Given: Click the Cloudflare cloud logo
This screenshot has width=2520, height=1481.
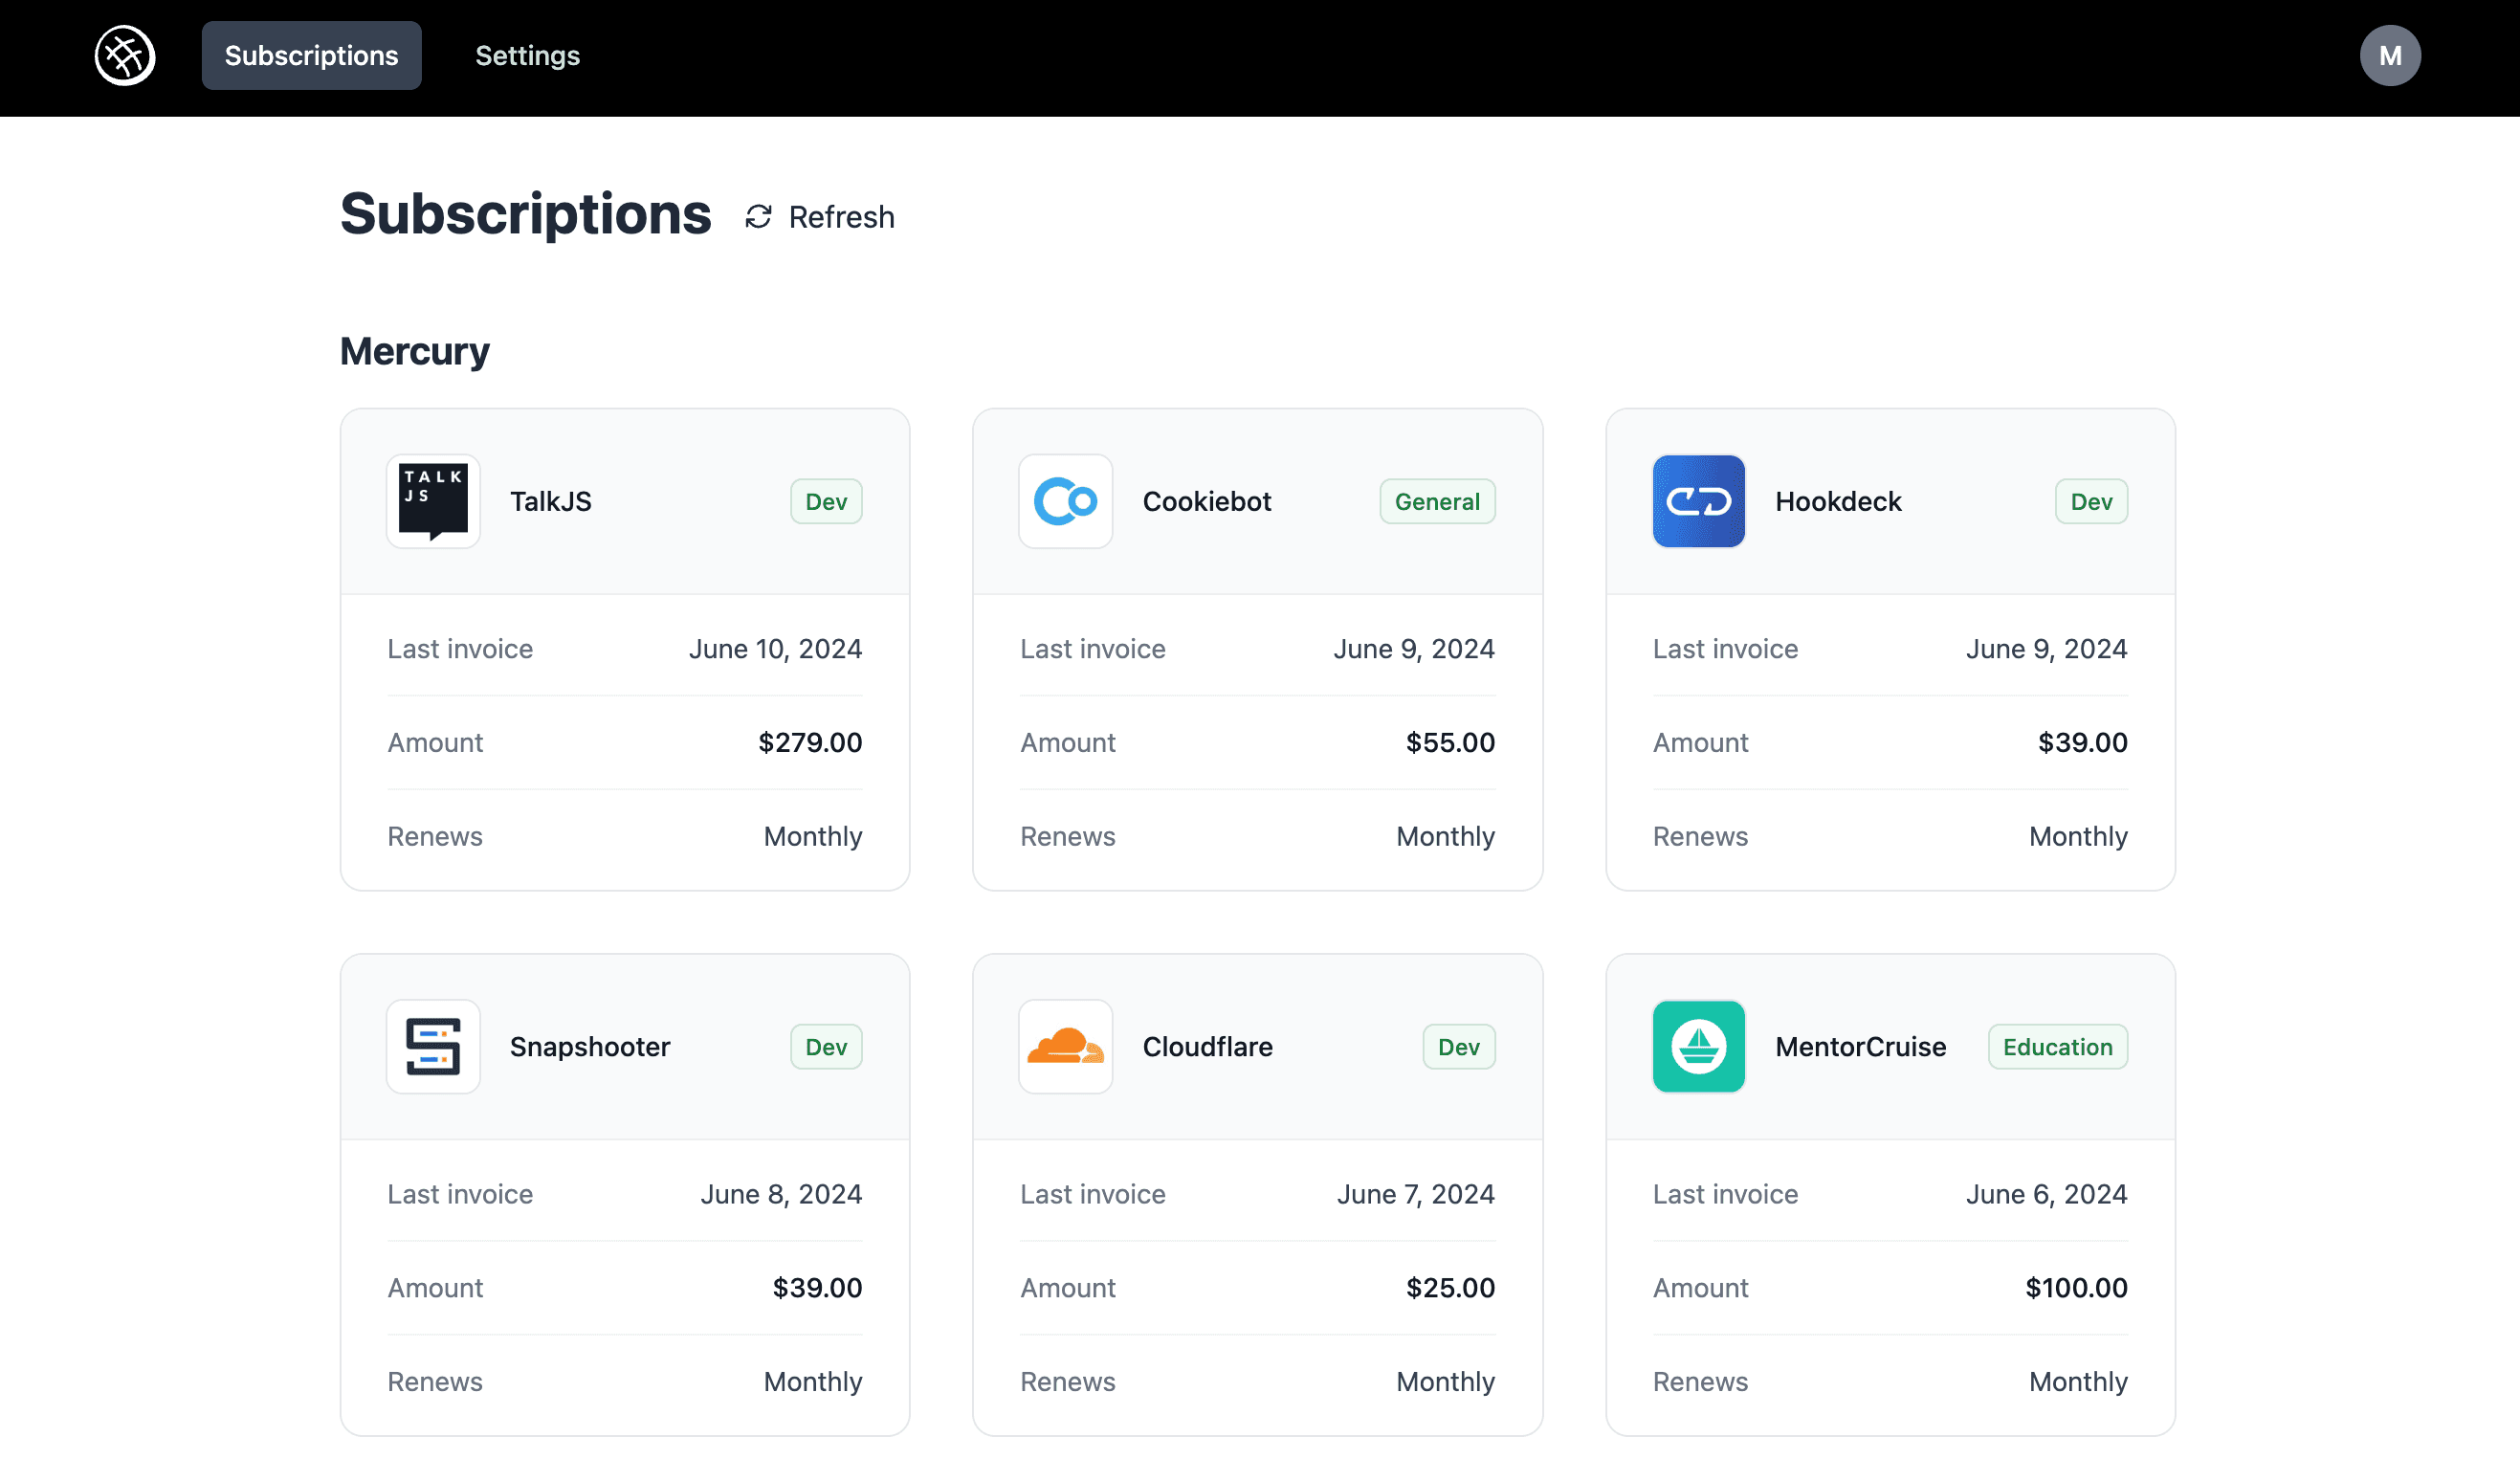Looking at the screenshot, I should pyautogui.click(x=1065, y=1046).
